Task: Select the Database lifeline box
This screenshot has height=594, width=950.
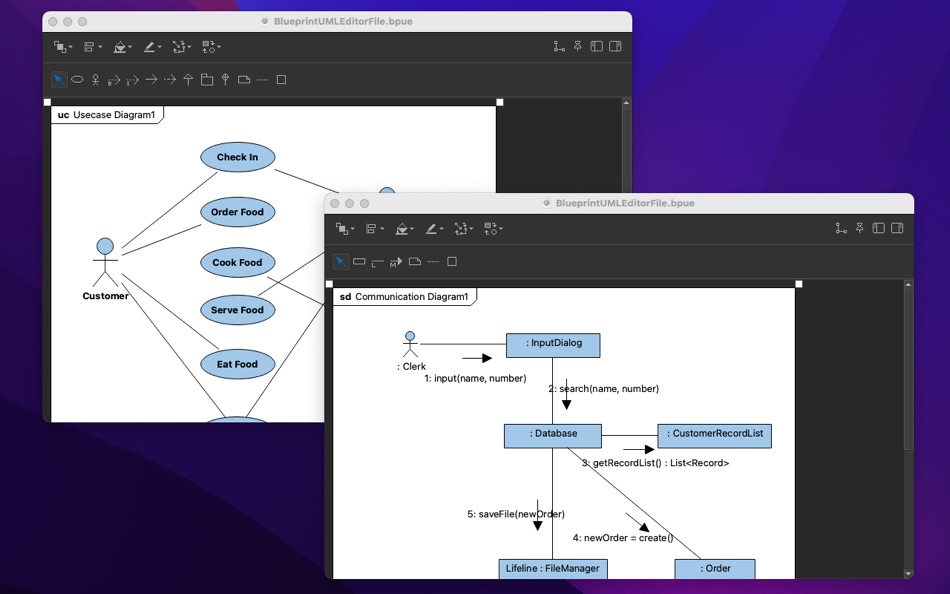Action: [553, 436]
